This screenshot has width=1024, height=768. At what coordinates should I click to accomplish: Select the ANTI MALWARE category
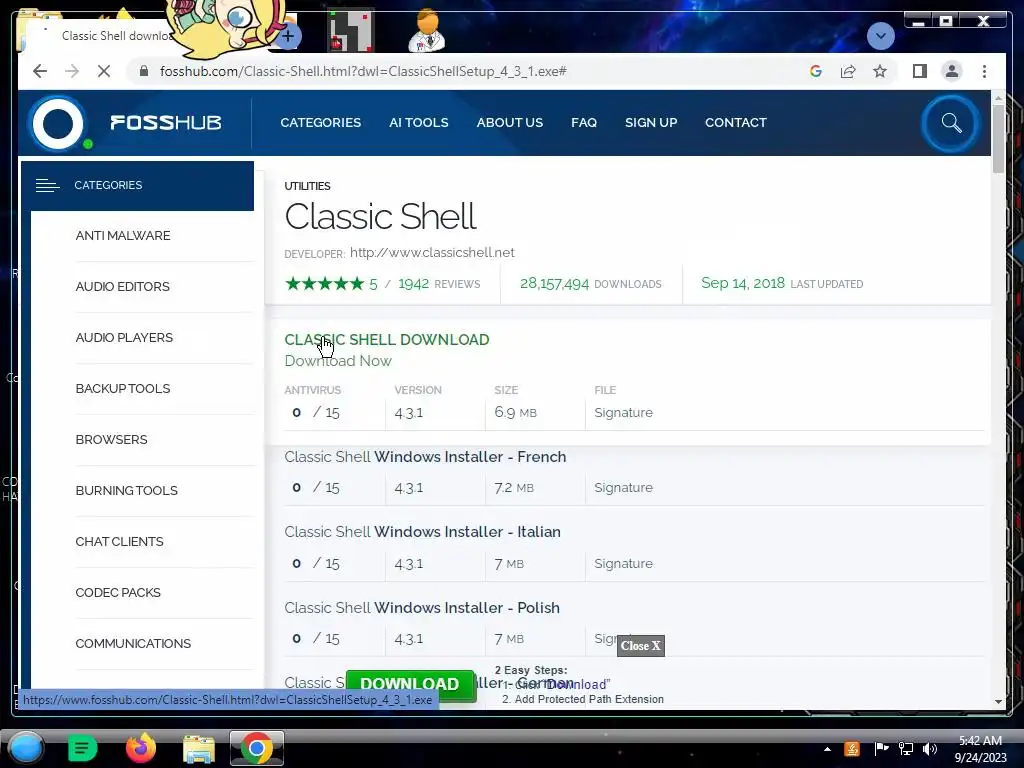tap(123, 236)
